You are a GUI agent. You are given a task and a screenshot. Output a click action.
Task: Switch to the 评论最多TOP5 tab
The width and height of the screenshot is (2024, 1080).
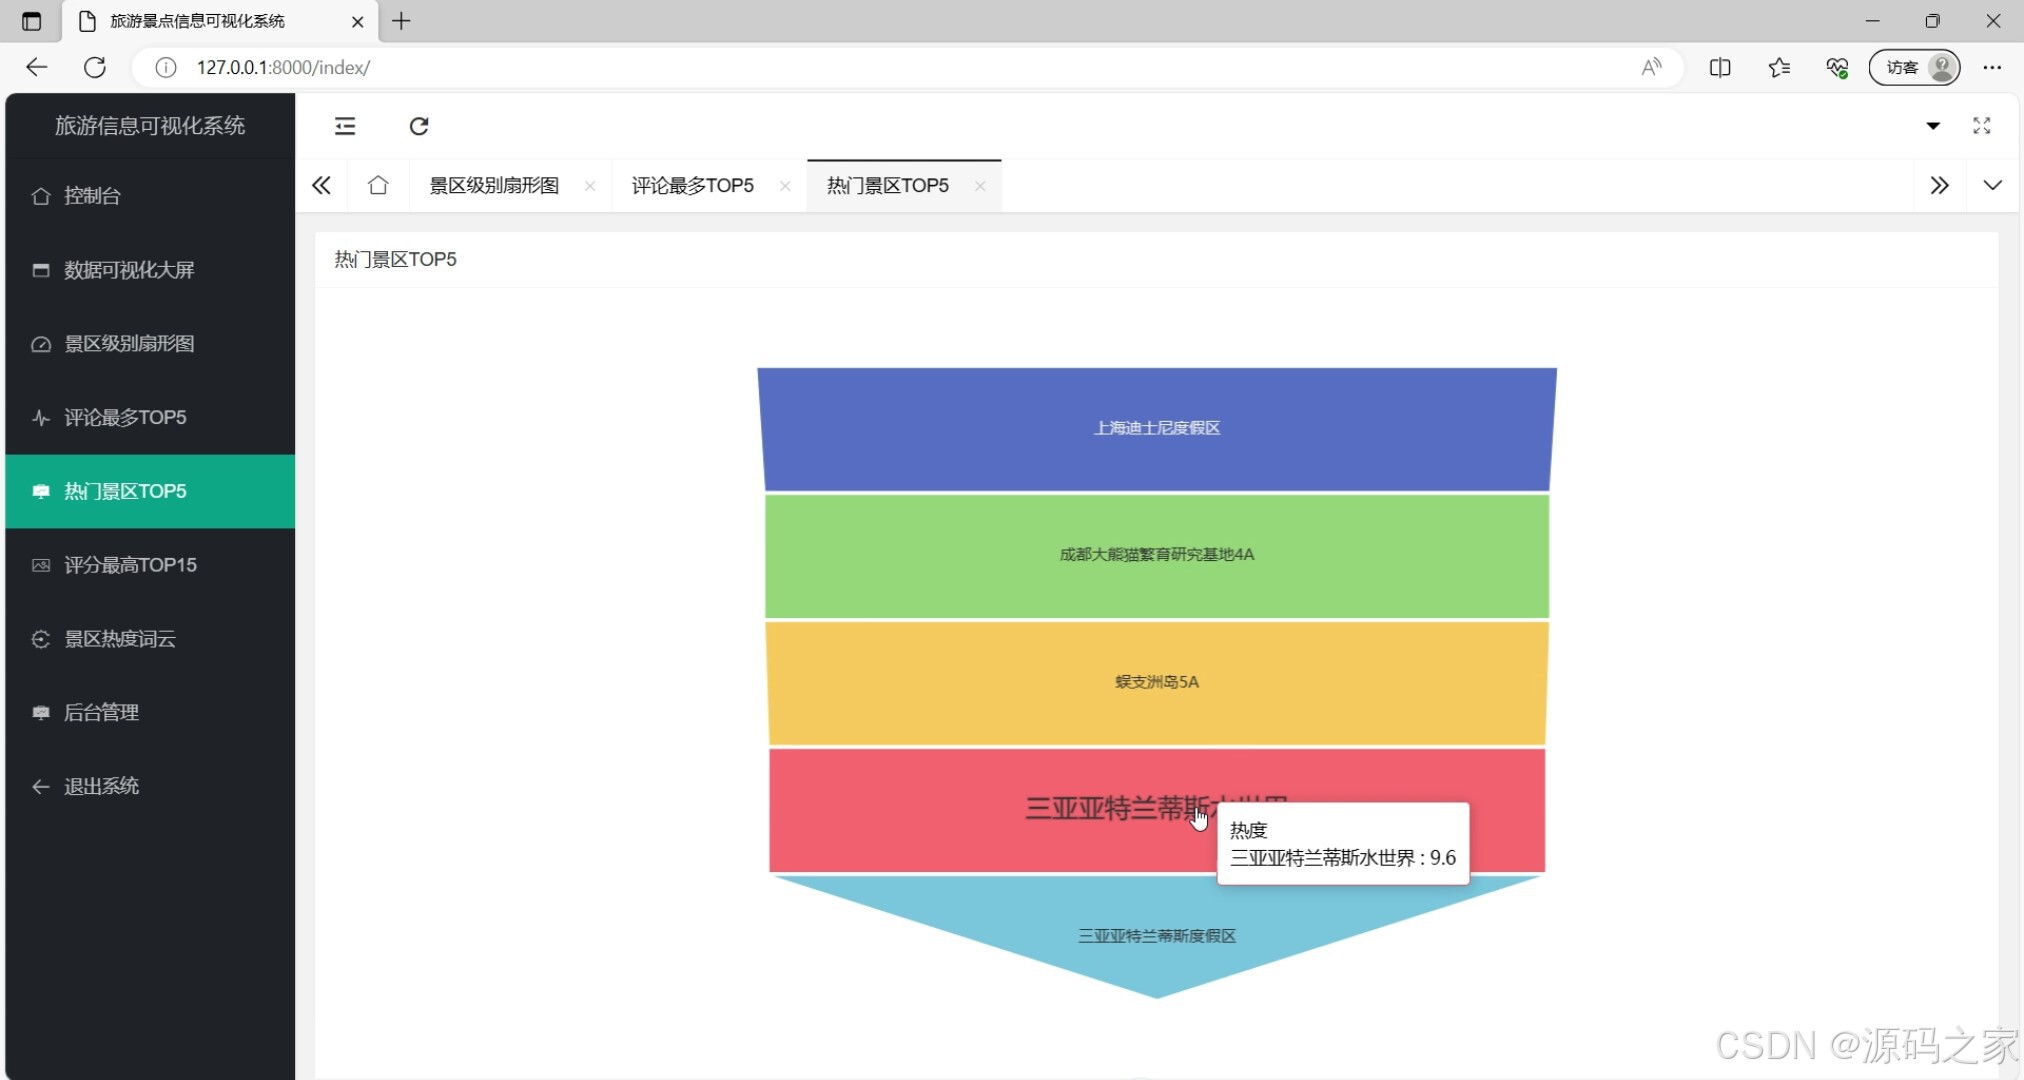tap(691, 185)
